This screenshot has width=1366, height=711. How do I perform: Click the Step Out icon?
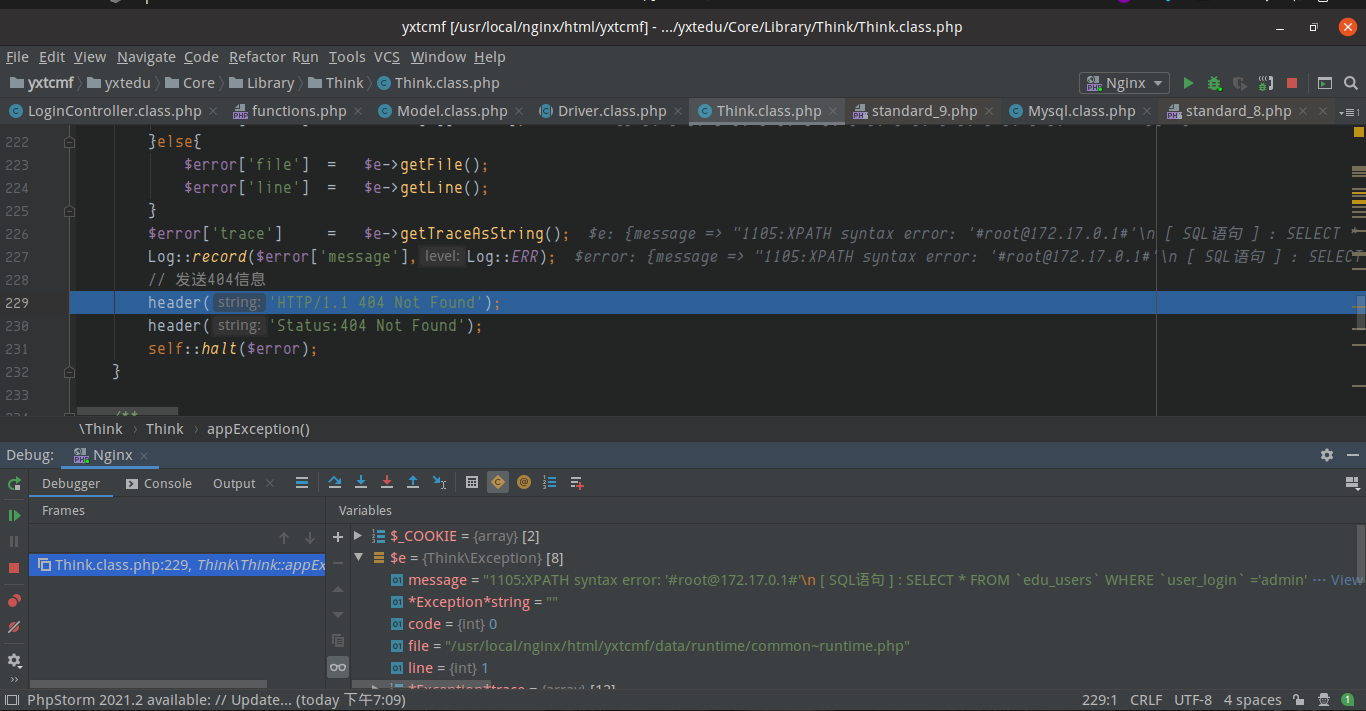(413, 483)
